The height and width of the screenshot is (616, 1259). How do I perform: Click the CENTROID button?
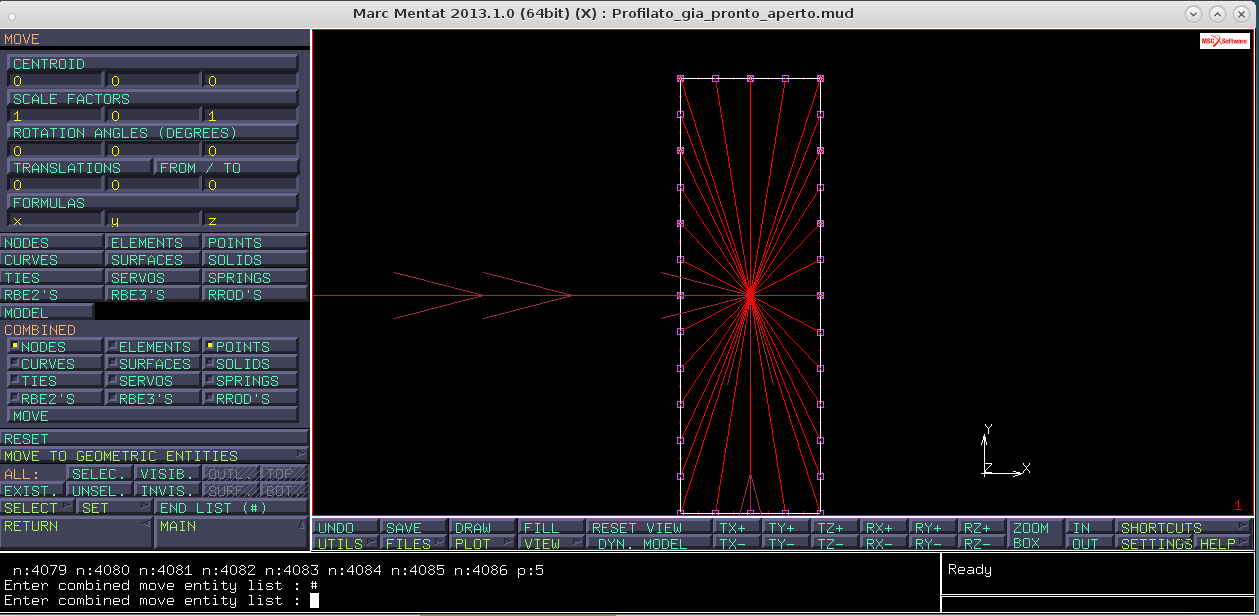tap(153, 64)
